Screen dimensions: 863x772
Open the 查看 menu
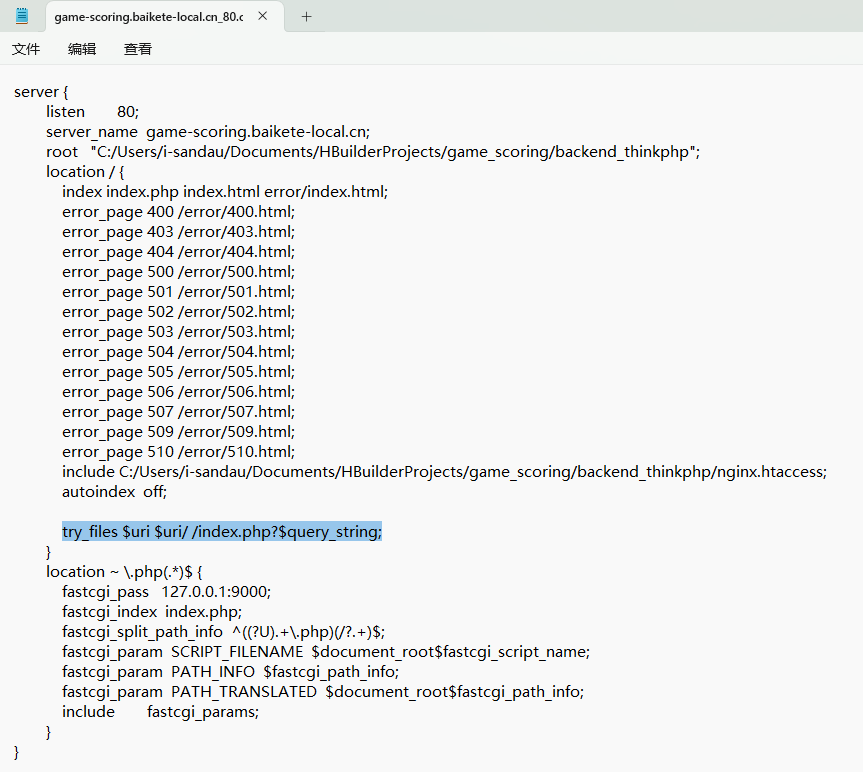[x=138, y=49]
